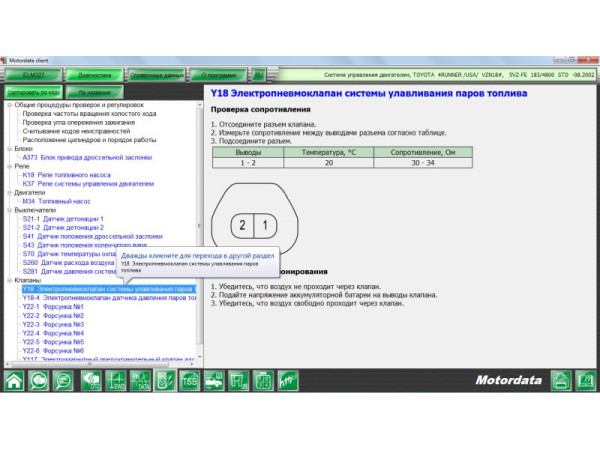The height and width of the screenshot is (450, 600).
Task: Click the MTP icon in bottom toolbar
Action: coord(289,381)
